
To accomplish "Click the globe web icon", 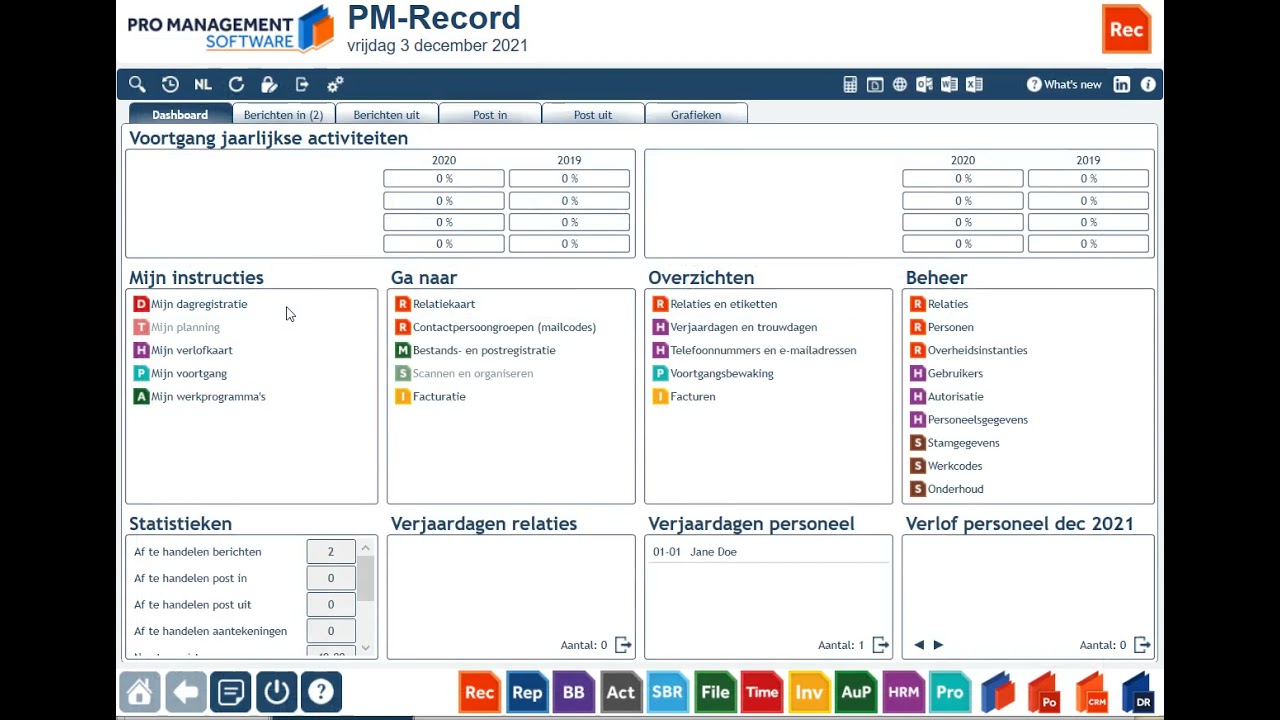I will pos(900,85).
